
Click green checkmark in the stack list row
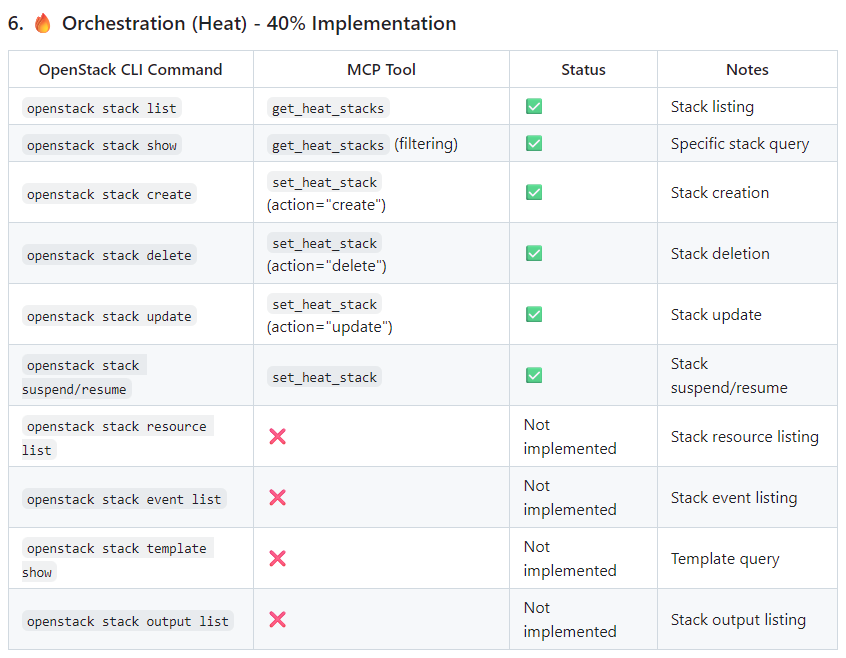(534, 106)
